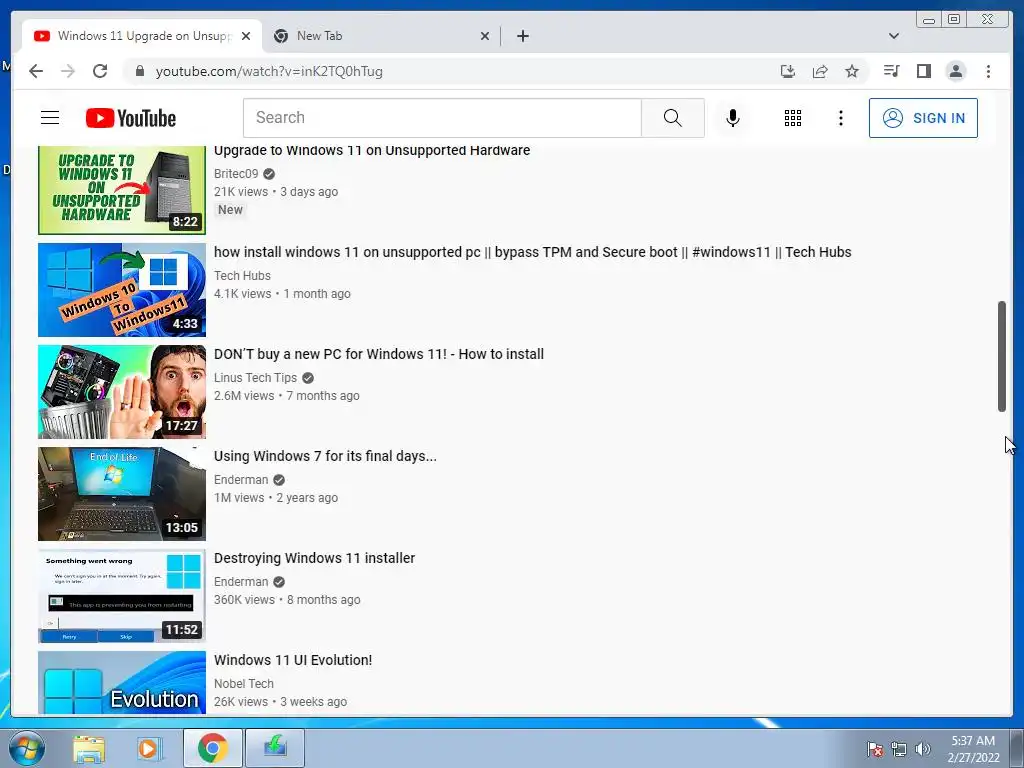Screen dimensions: 1024x768
Task: Click the YouTube logo
Action: [x=131, y=118]
